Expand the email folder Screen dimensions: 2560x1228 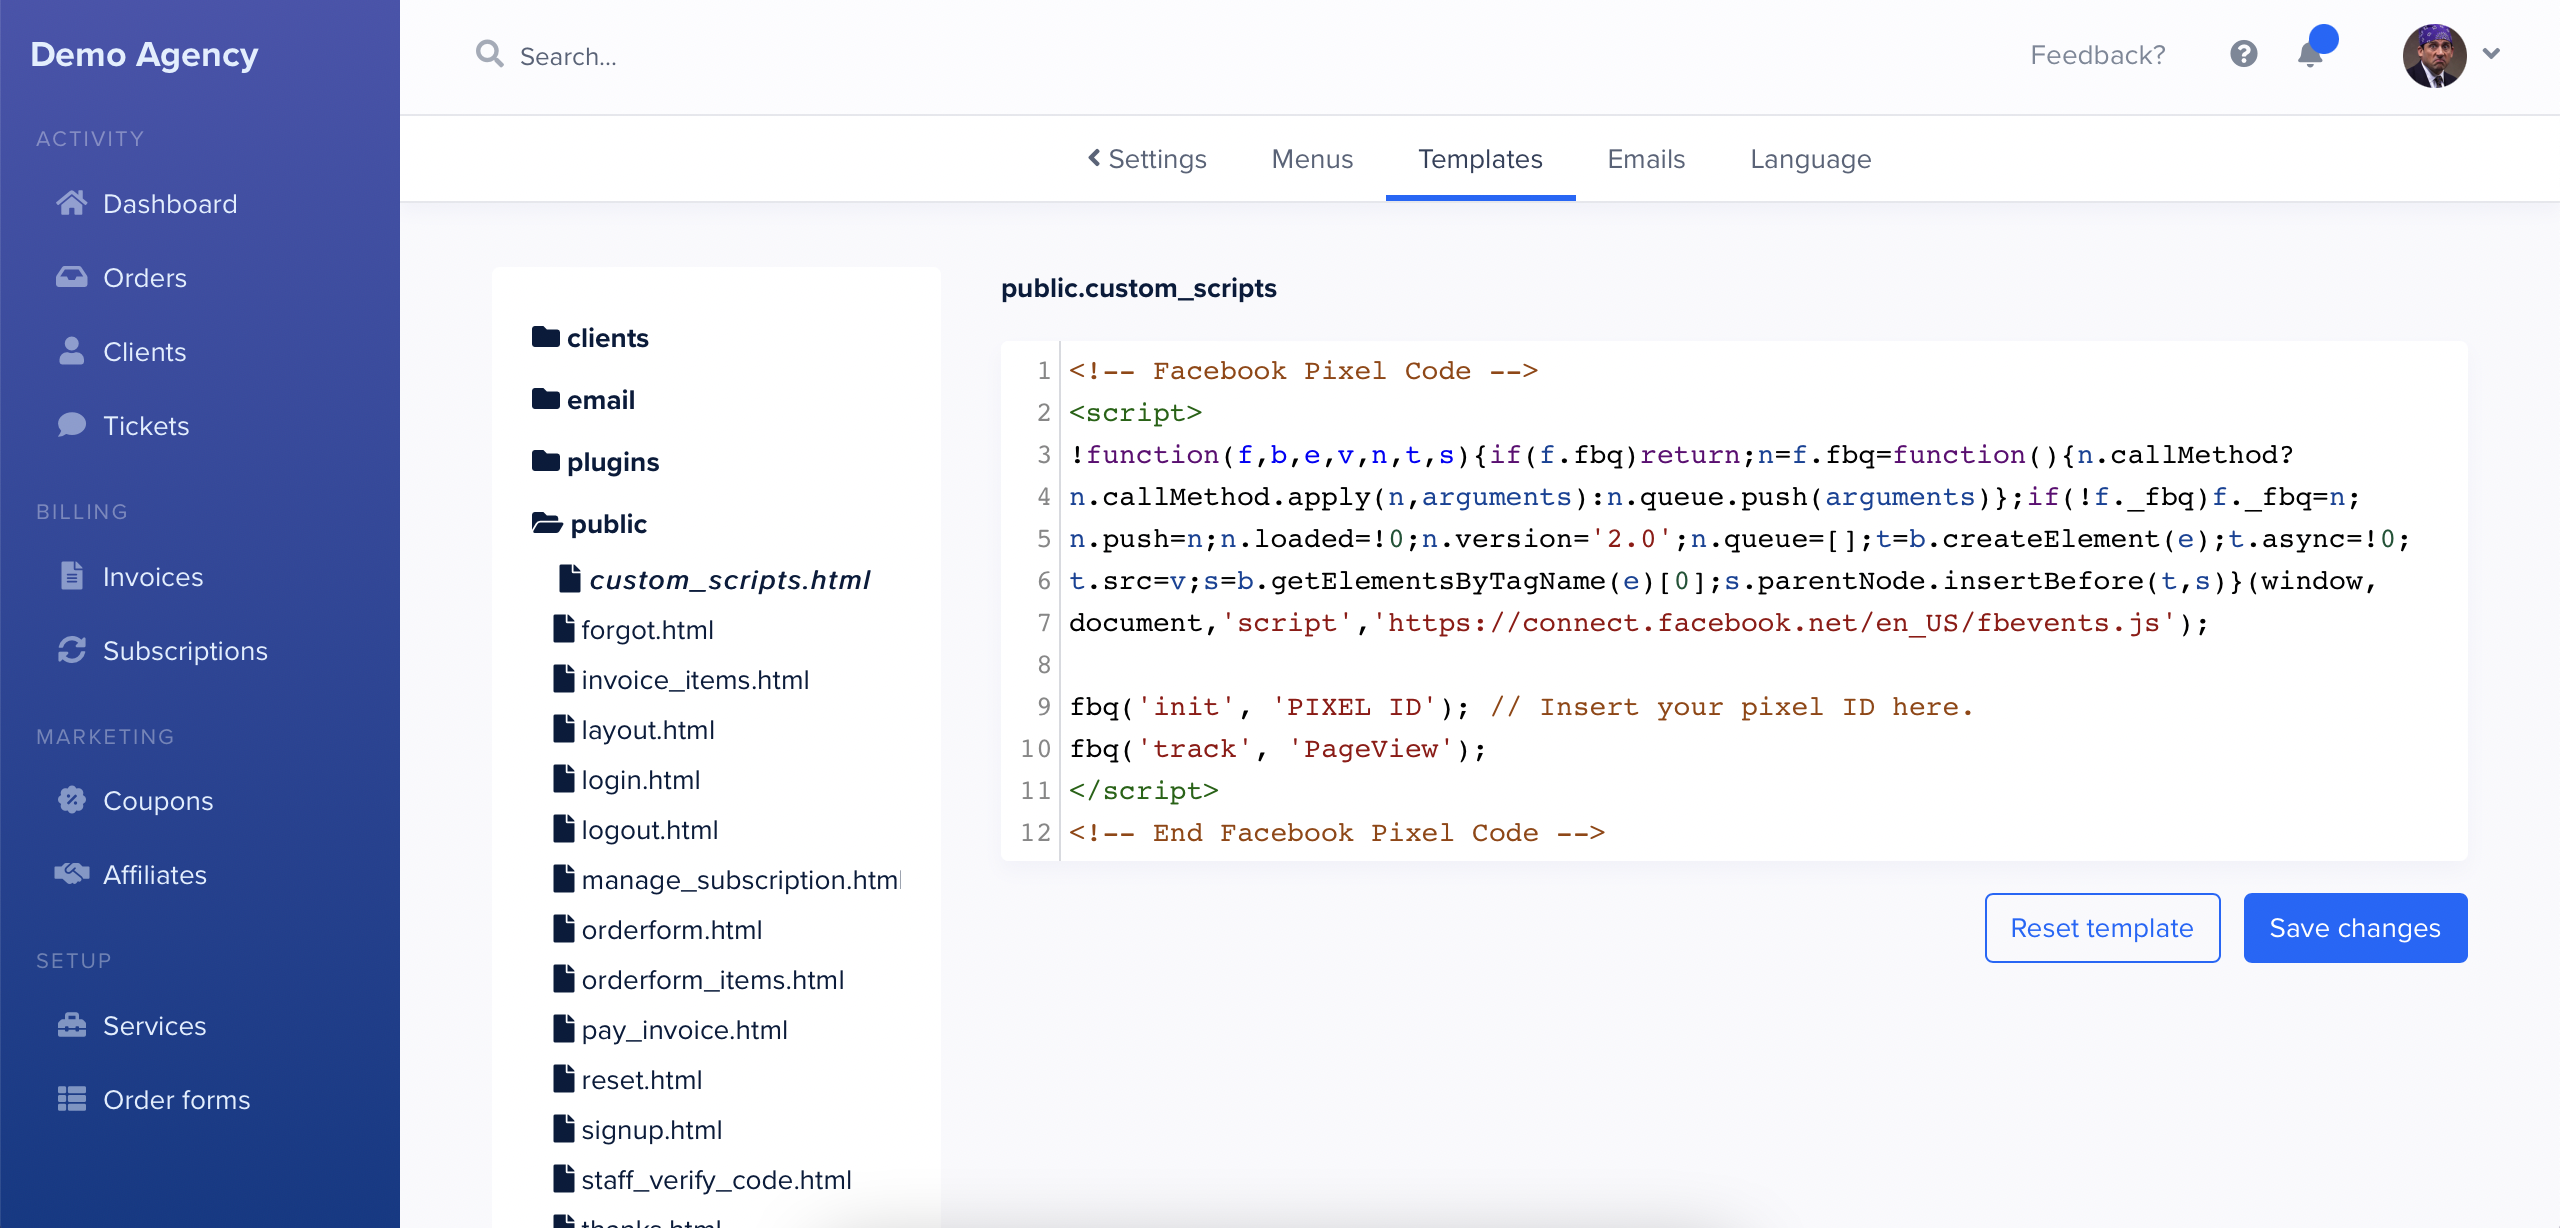click(583, 399)
